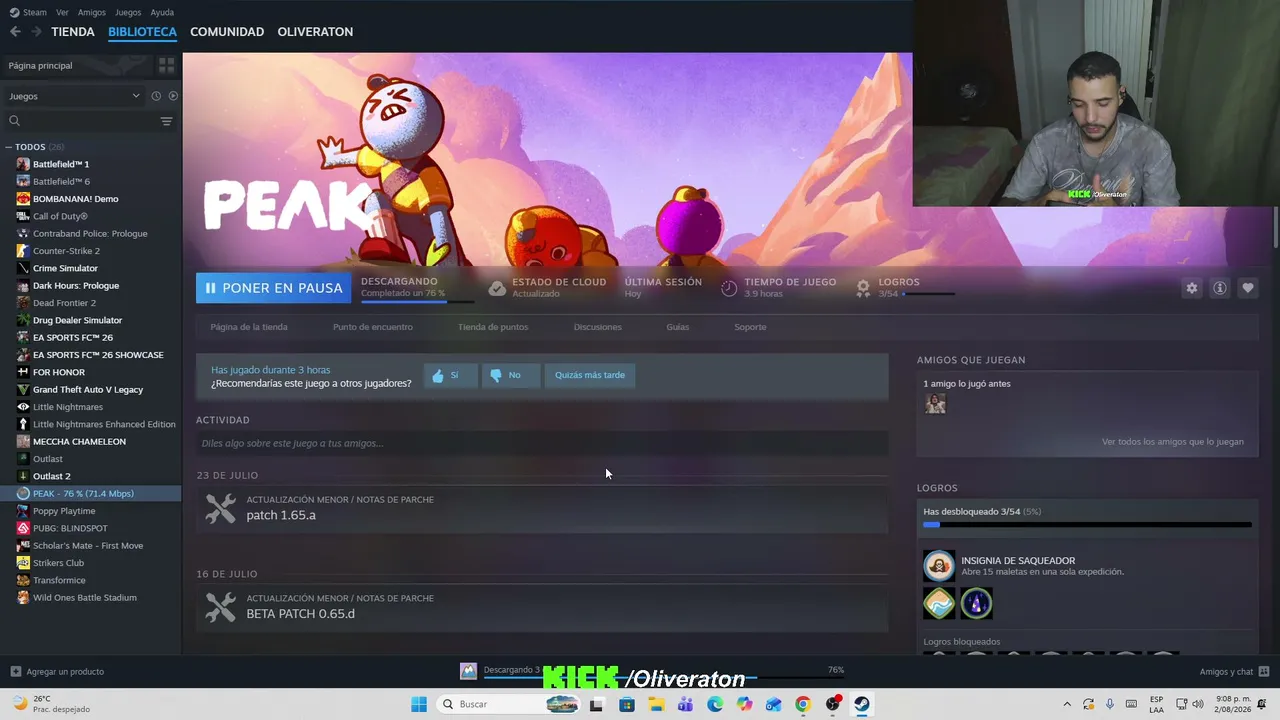Viewport: 1280px width, 720px height.
Task: Open Amigos y chat panel
Action: pyautogui.click(x=1234, y=671)
